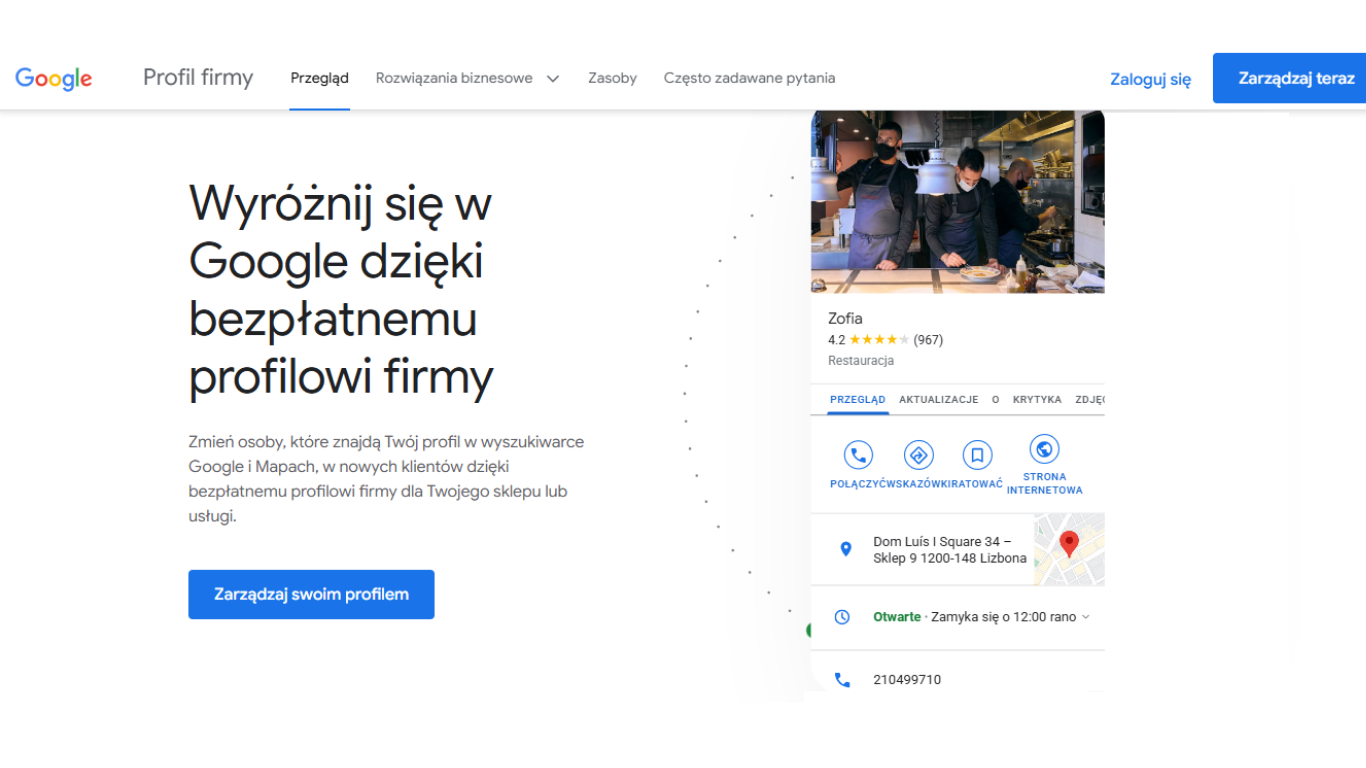Image resolution: width=1366 pixels, height=768 pixels.
Task: Click the star rating for Zofia
Action: pyautogui.click(x=879, y=340)
